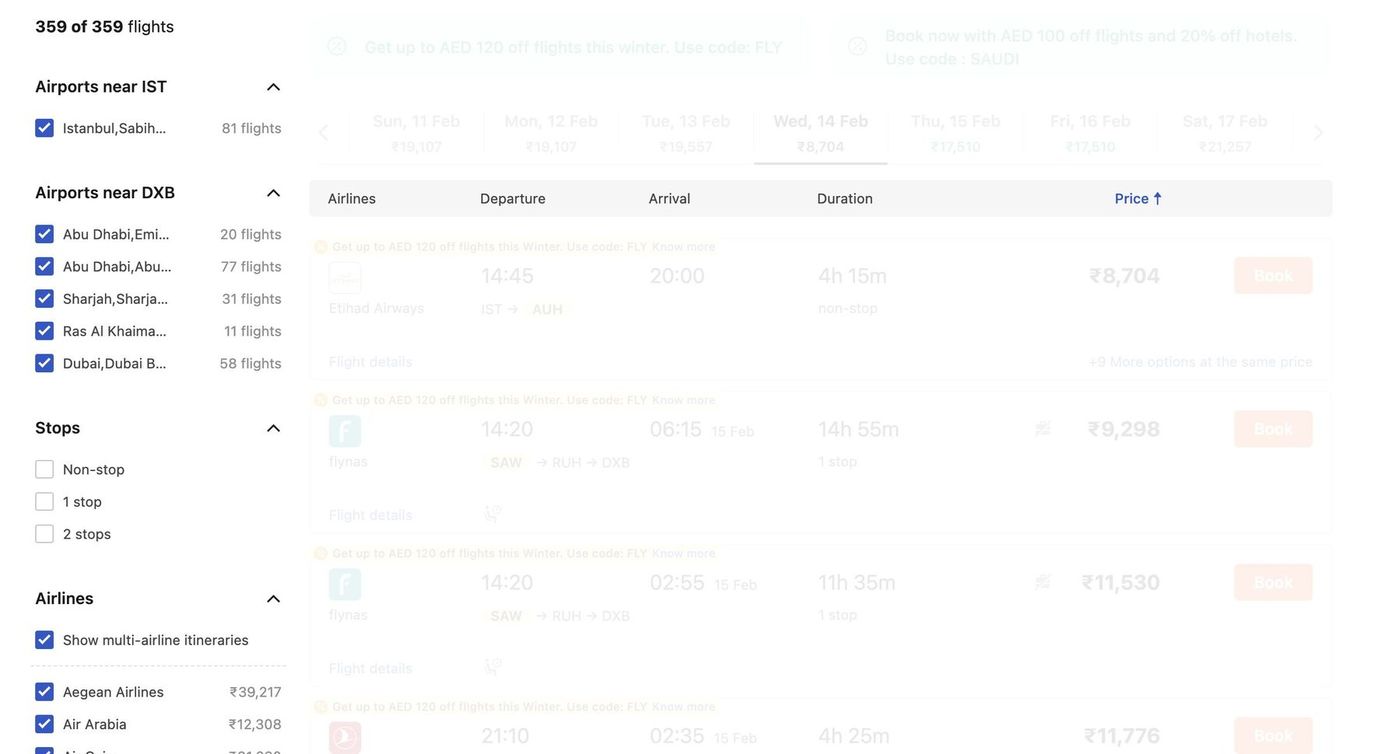Open Flight details for the 14h 55m flight

[x=371, y=514]
